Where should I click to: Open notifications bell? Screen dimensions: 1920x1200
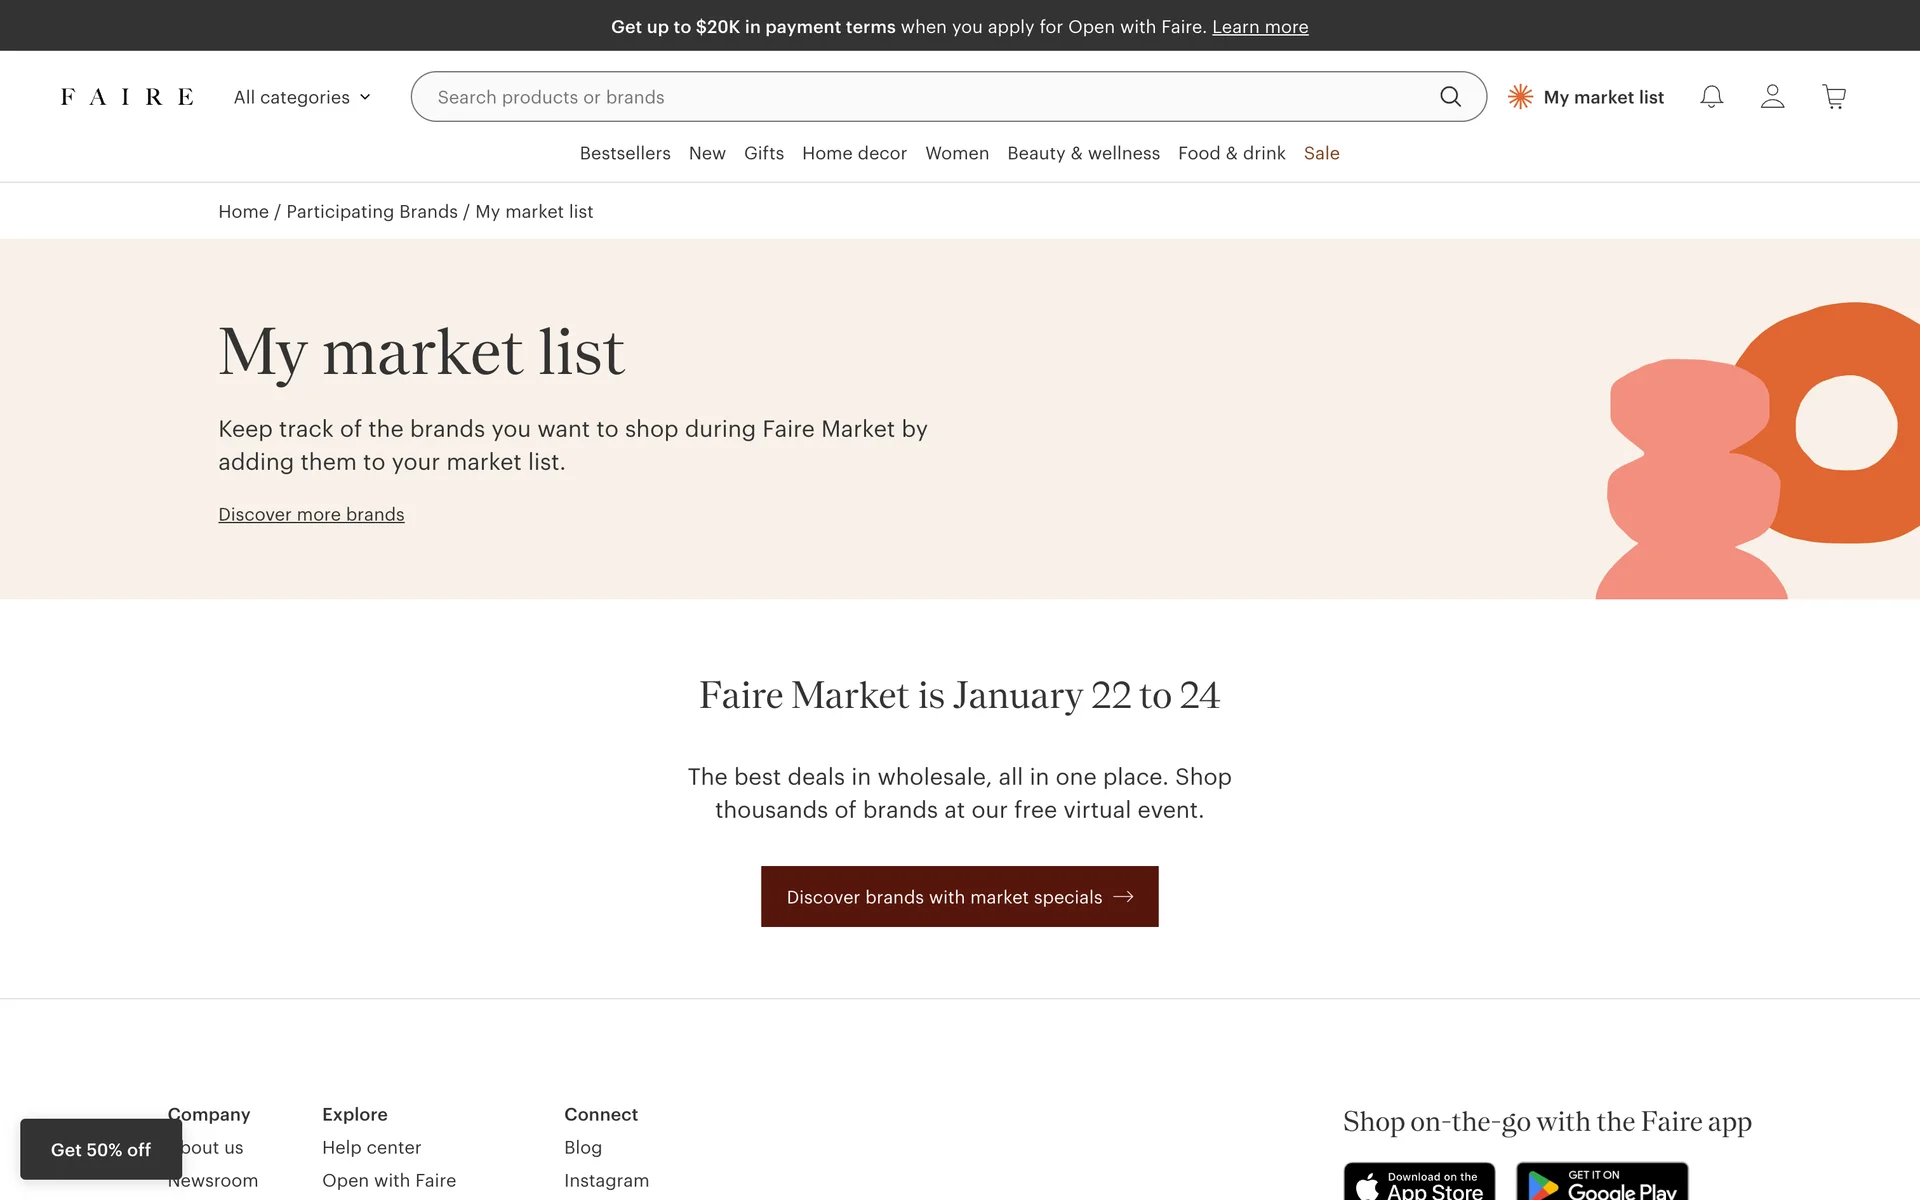click(x=1711, y=97)
